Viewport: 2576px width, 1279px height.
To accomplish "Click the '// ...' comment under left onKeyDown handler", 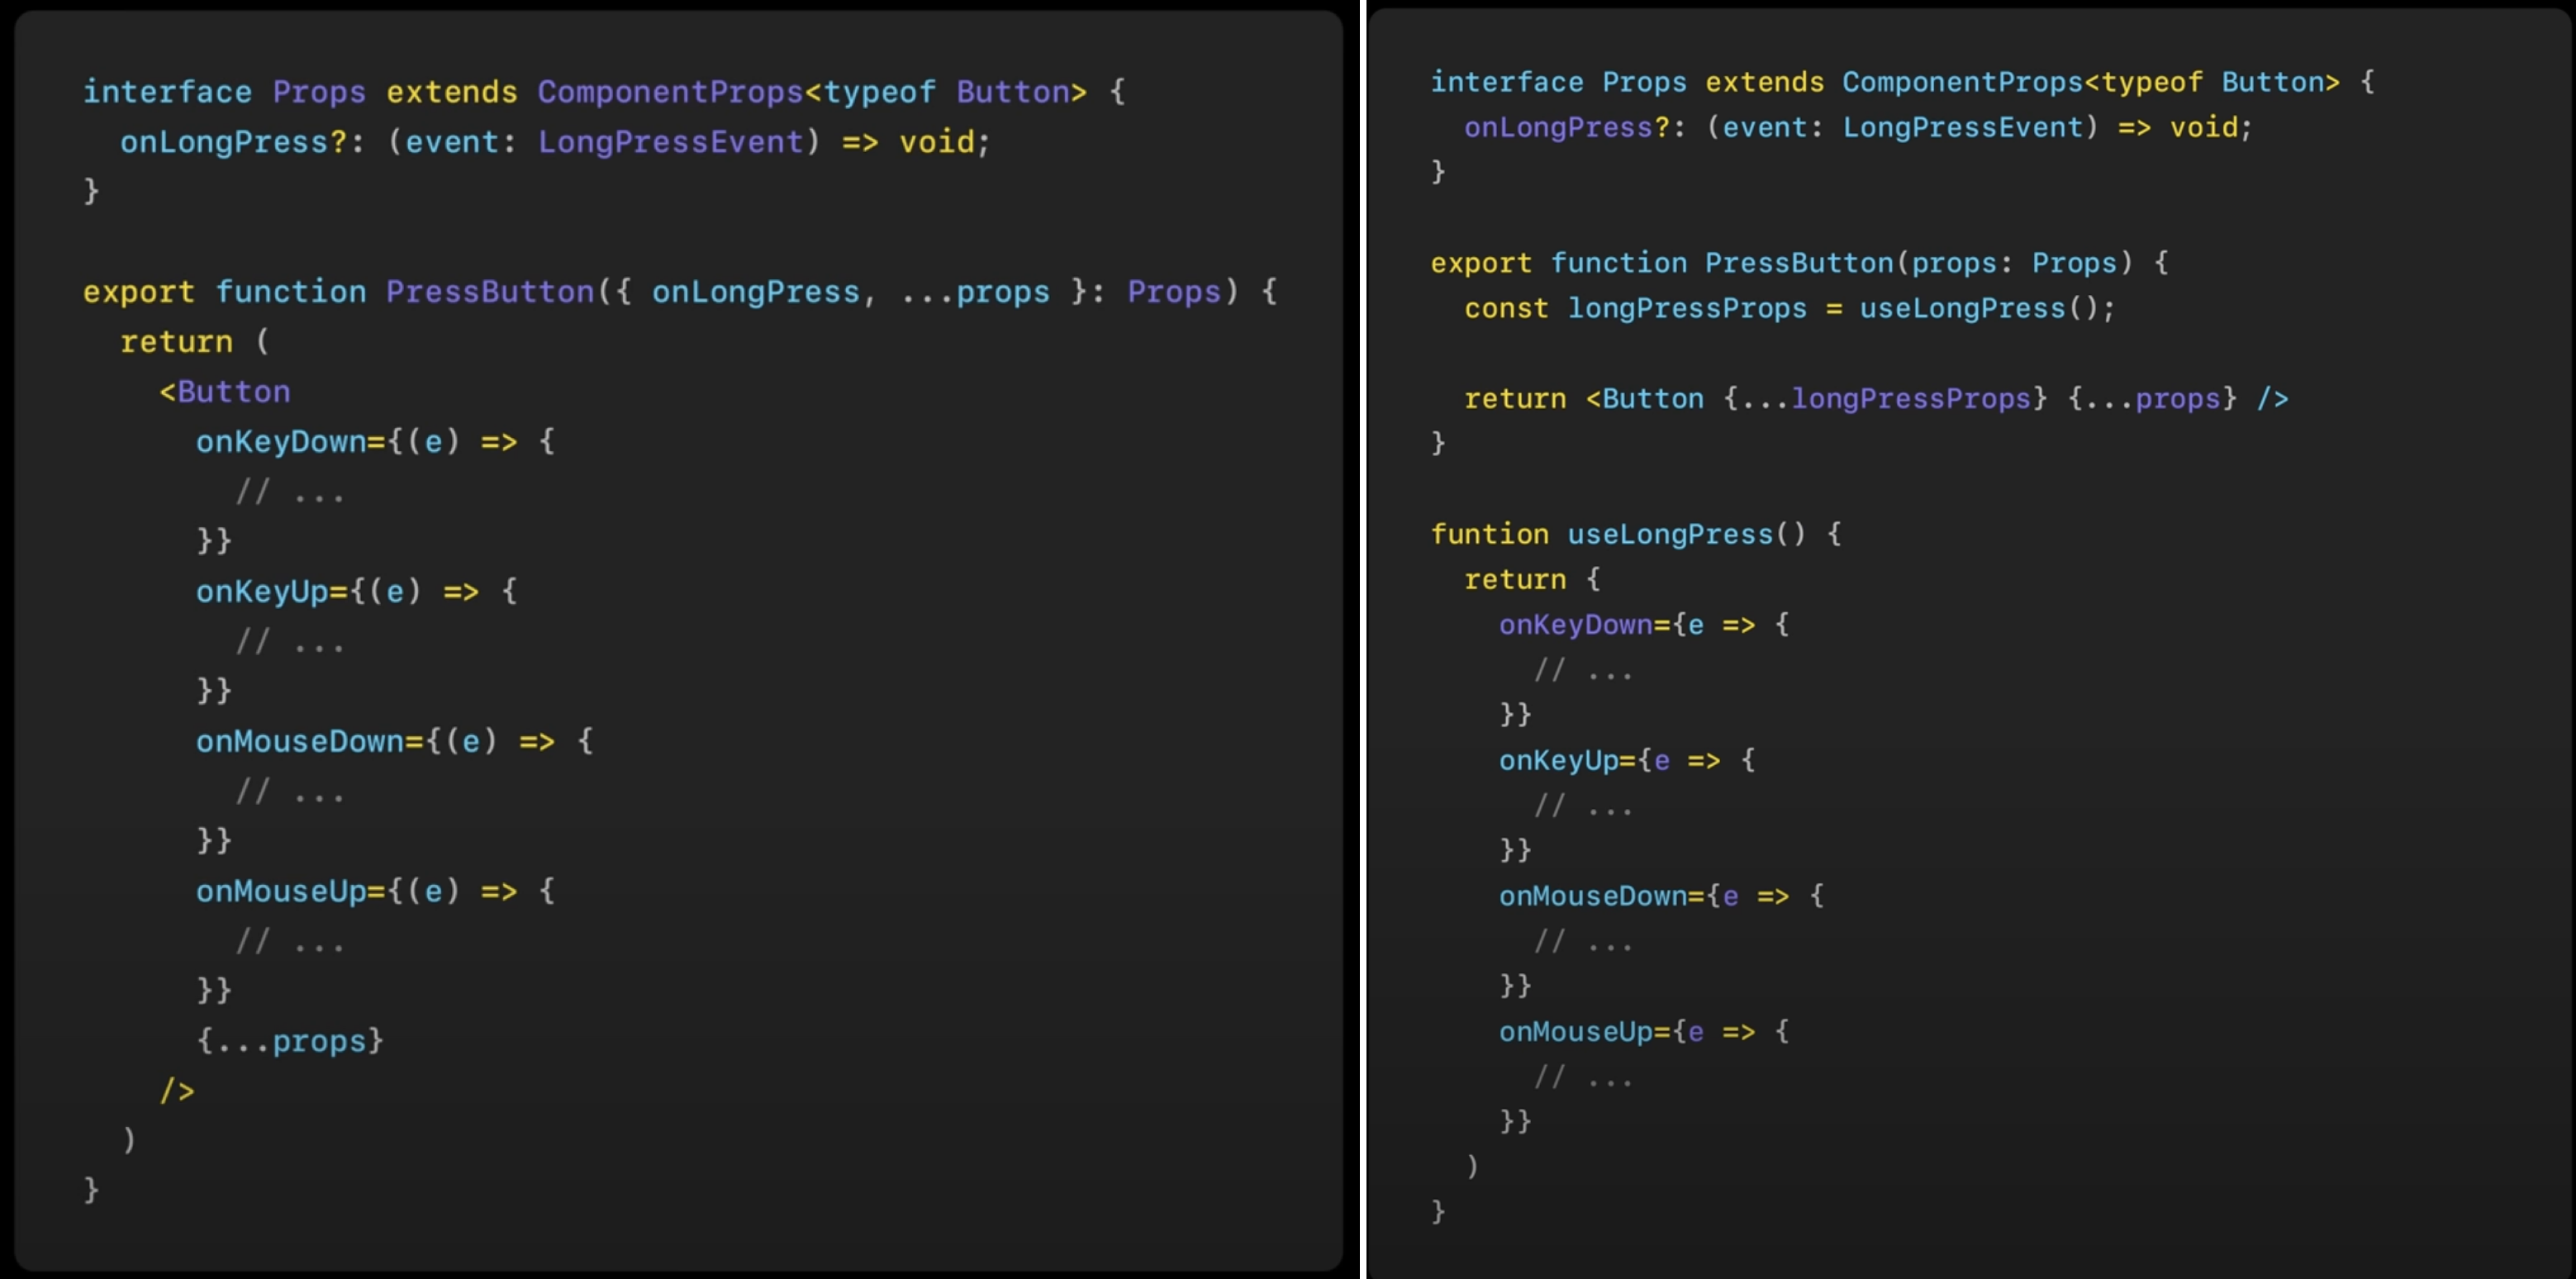I will 290,492.
